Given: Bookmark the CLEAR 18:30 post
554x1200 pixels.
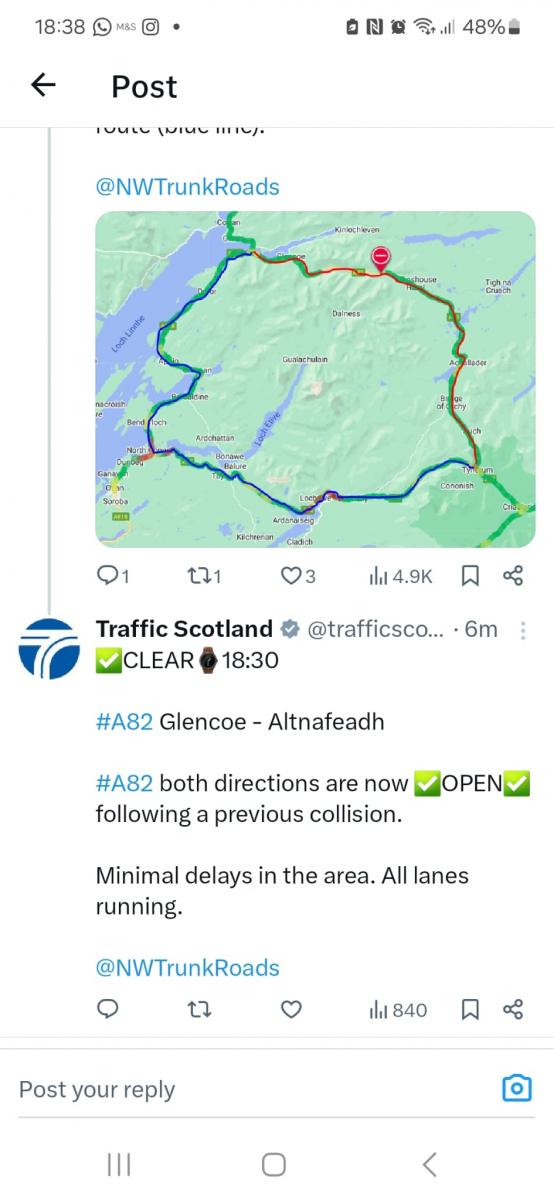Looking at the screenshot, I should pos(470,1010).
